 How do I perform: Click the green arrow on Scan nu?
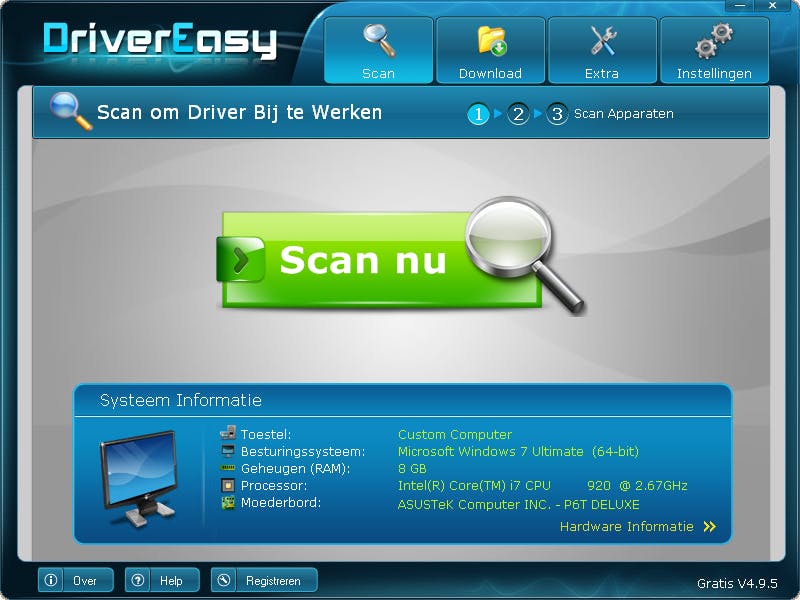240,260
